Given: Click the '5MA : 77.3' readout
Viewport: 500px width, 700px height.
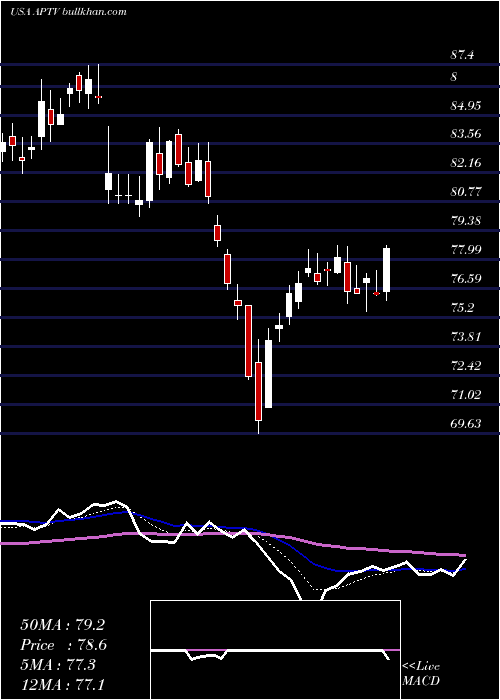Looking at the screenshot, I should pyautogui.click(x=58, y=666).
